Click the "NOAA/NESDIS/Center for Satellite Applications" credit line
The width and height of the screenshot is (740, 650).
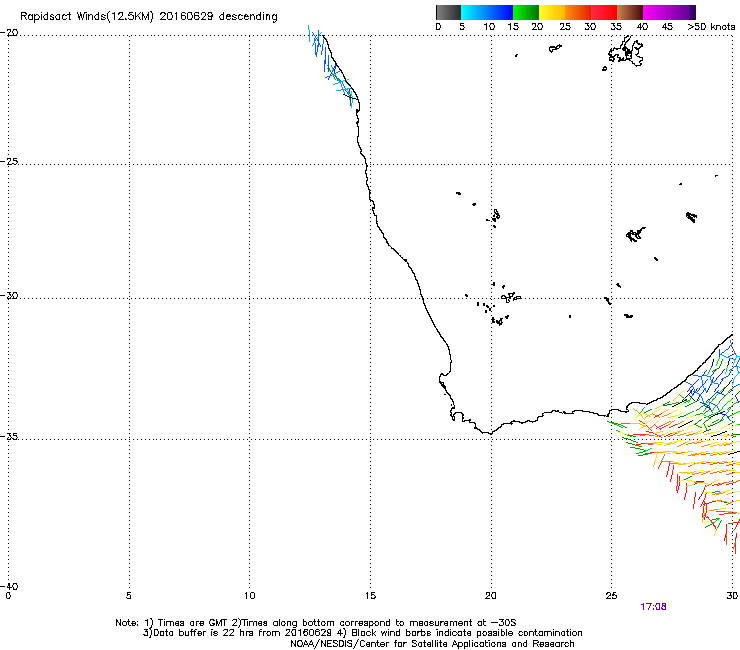pyautogui.click(x=432, y=644)
